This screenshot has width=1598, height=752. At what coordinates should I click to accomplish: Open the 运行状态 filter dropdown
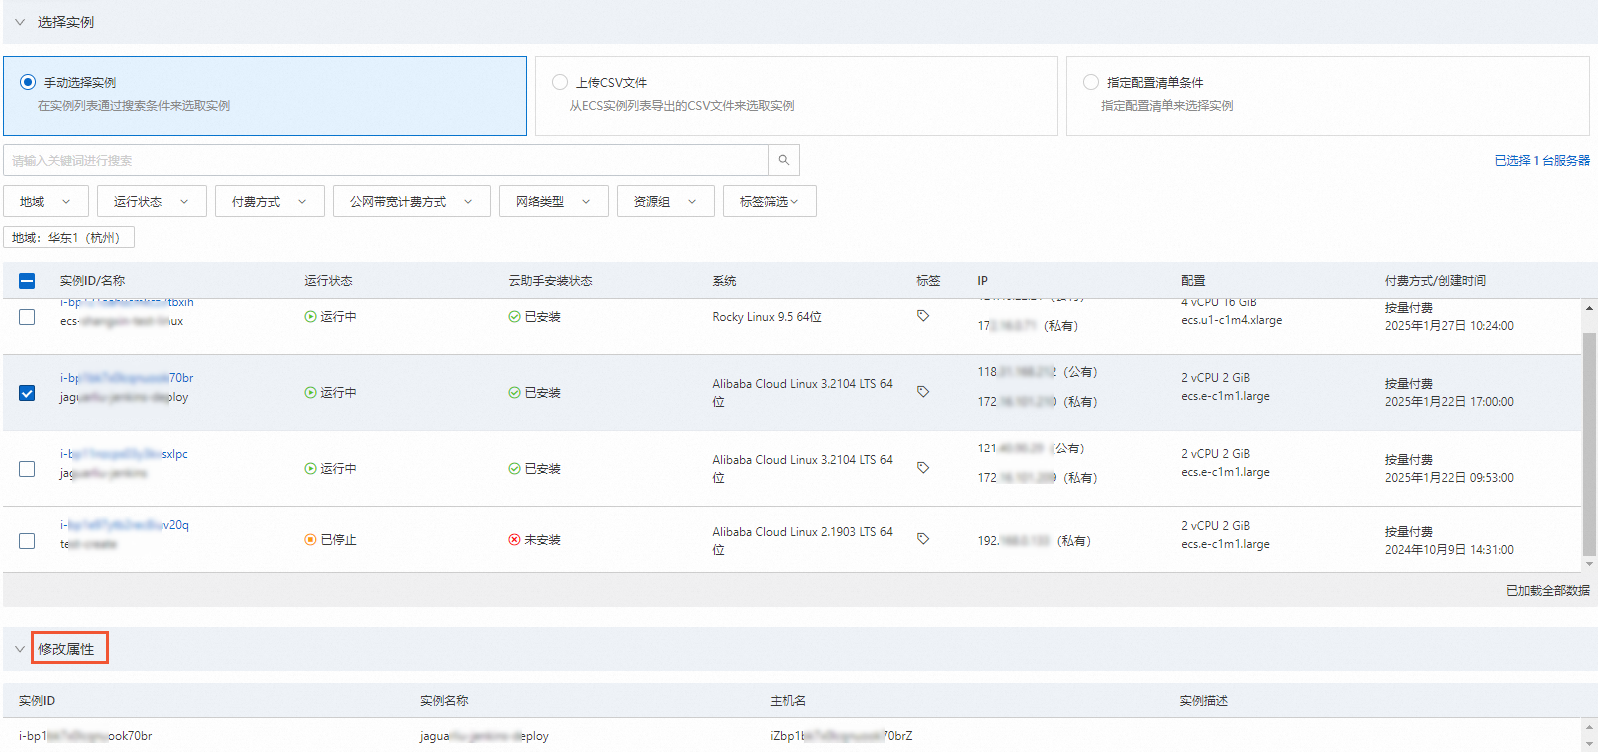[x=152, y=201]
